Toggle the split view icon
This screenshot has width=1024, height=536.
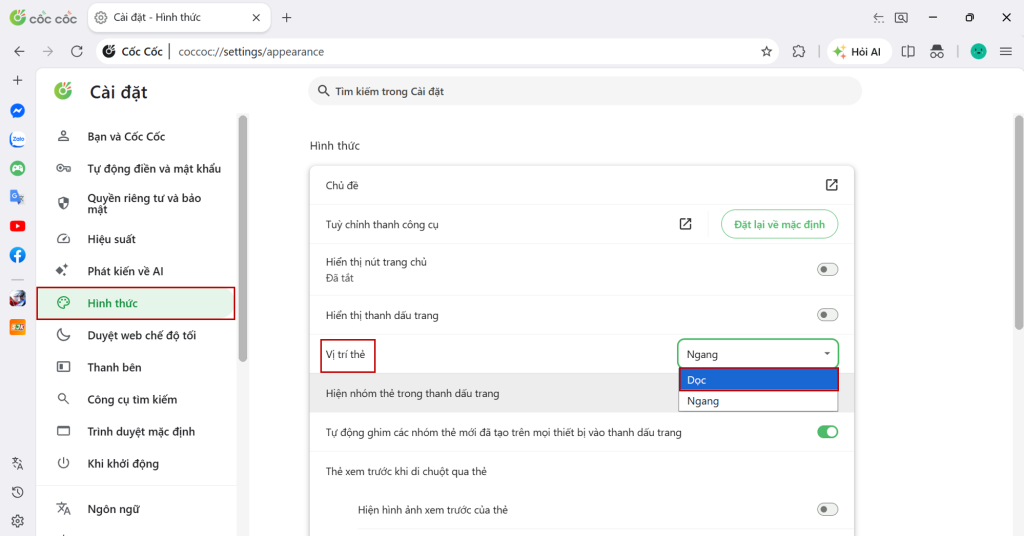(908, 52)
